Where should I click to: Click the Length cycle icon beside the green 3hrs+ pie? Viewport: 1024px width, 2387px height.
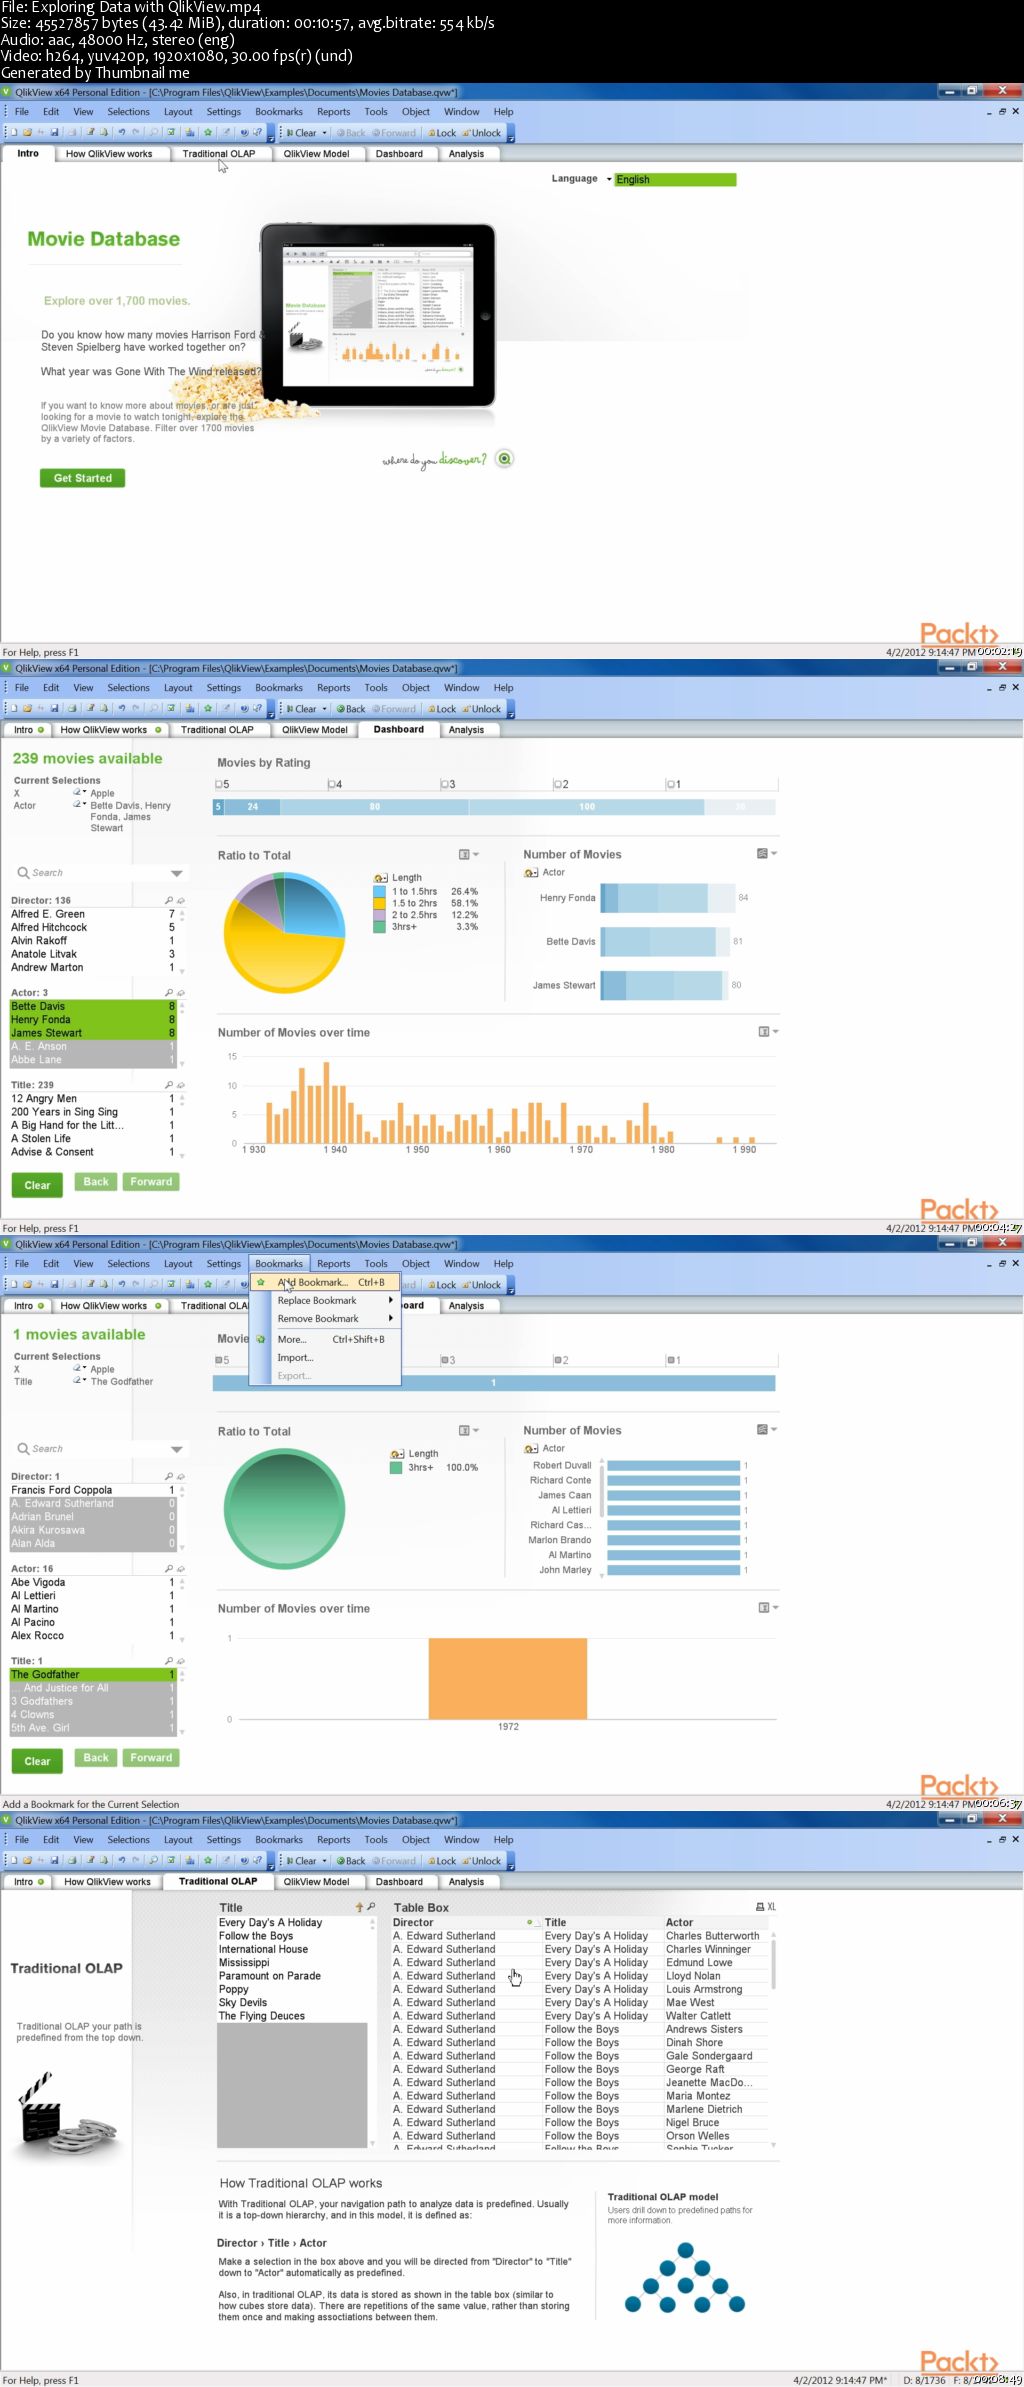[397, 1453]
